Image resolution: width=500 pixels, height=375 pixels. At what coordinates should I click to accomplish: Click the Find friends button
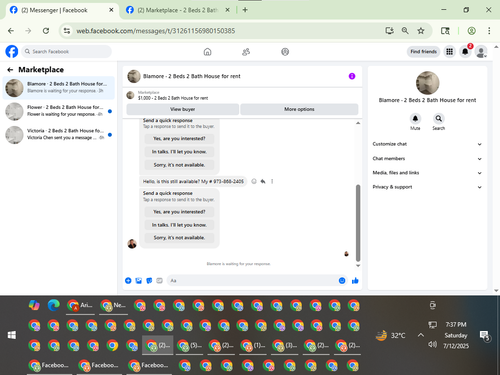(423, 52)
